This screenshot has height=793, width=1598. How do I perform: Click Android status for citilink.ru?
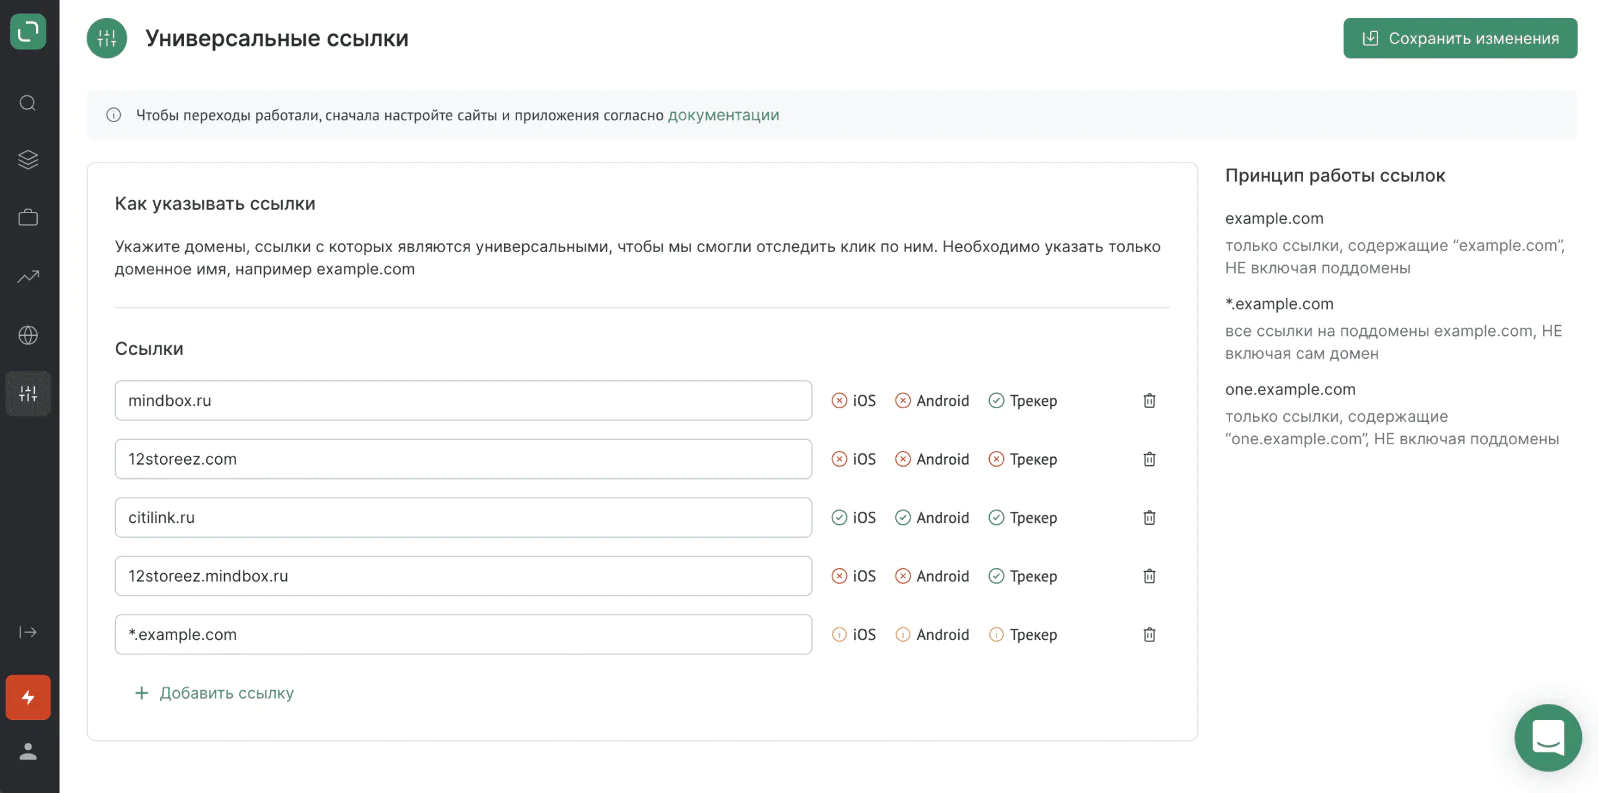(x=932, y=518)
